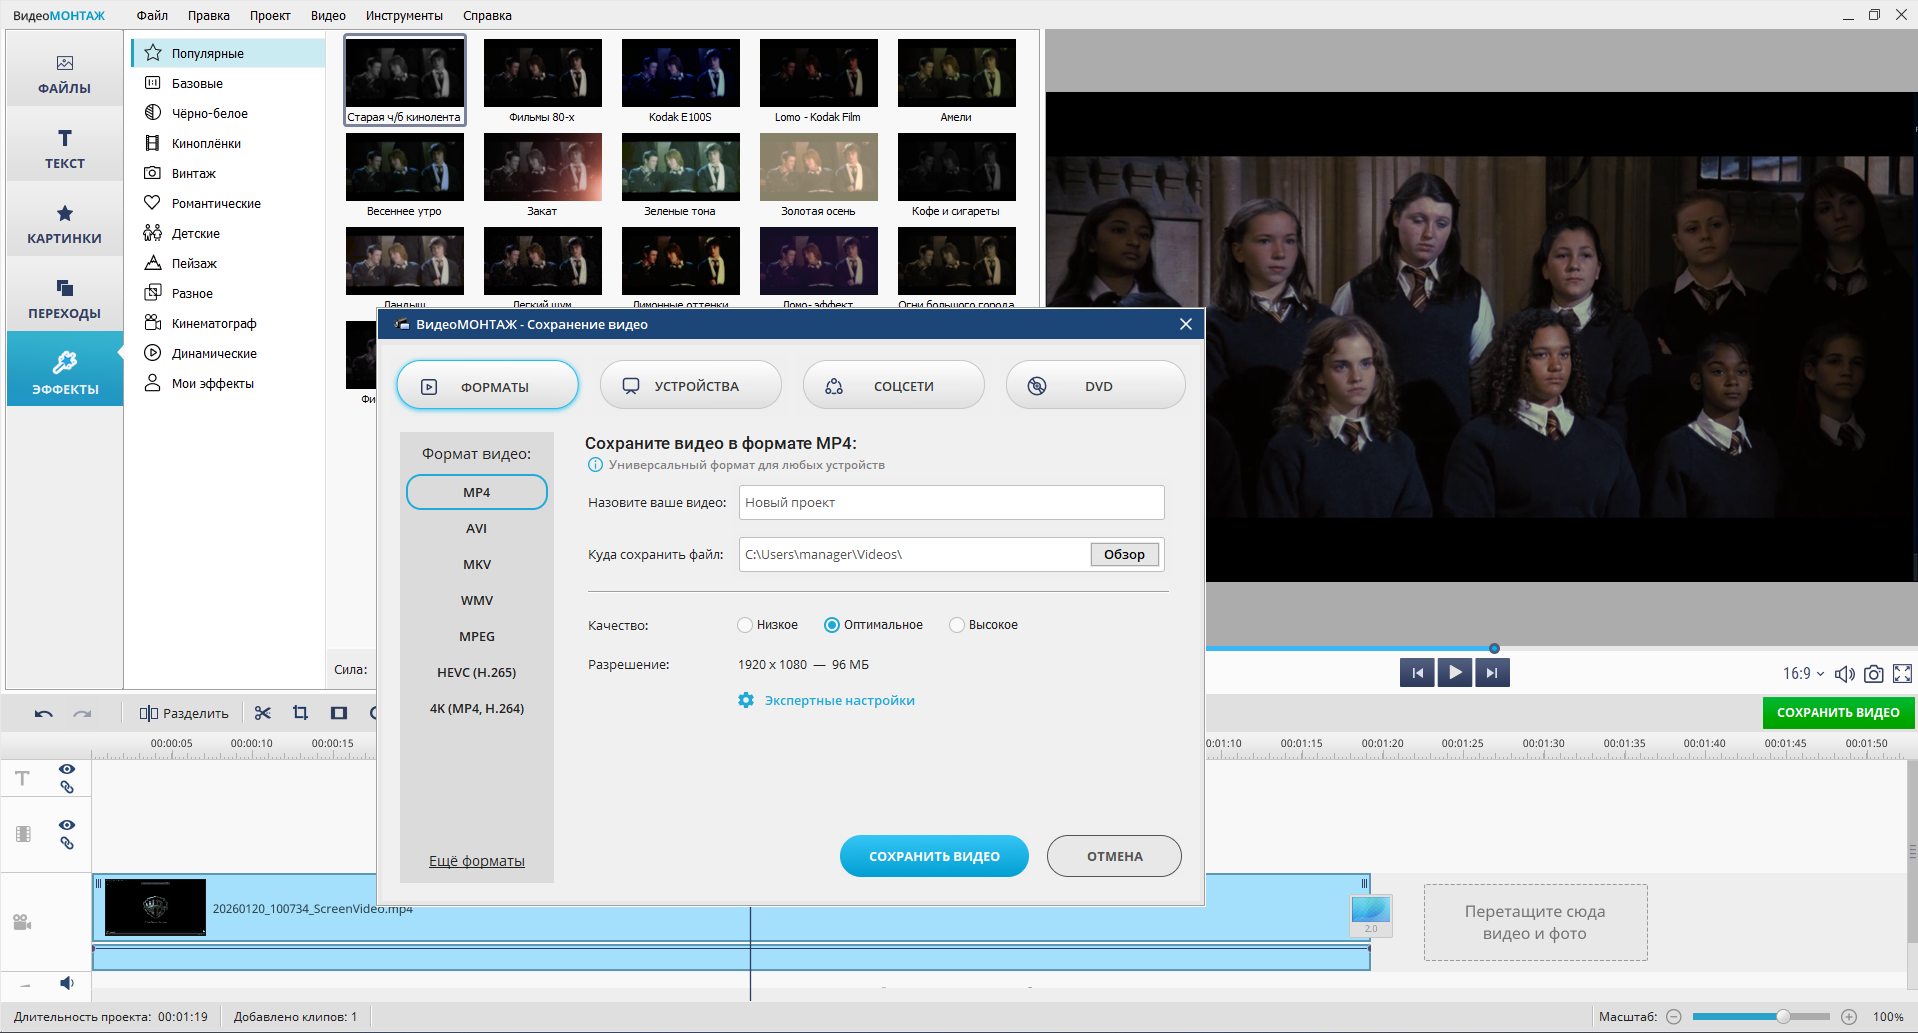Switch to the Соцсети tab
The image size is (1918, 1033).
893,386
